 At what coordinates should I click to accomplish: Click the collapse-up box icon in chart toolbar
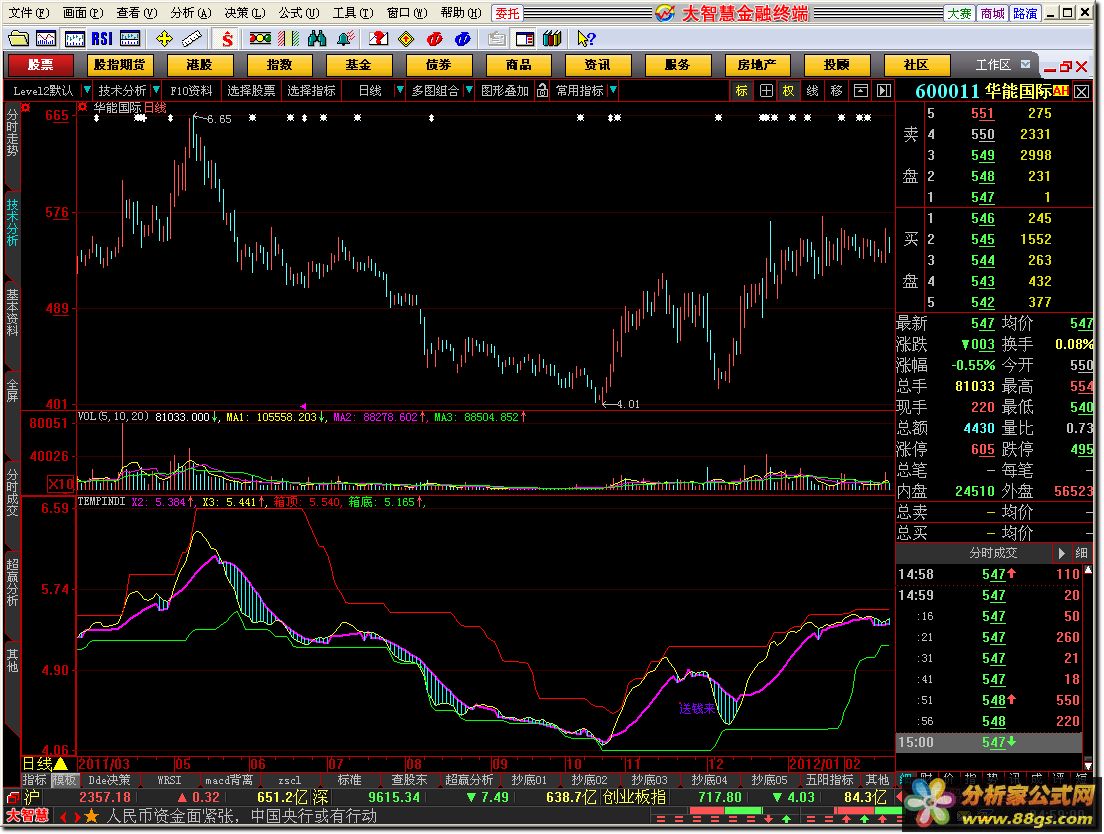(x=860, y=91)
